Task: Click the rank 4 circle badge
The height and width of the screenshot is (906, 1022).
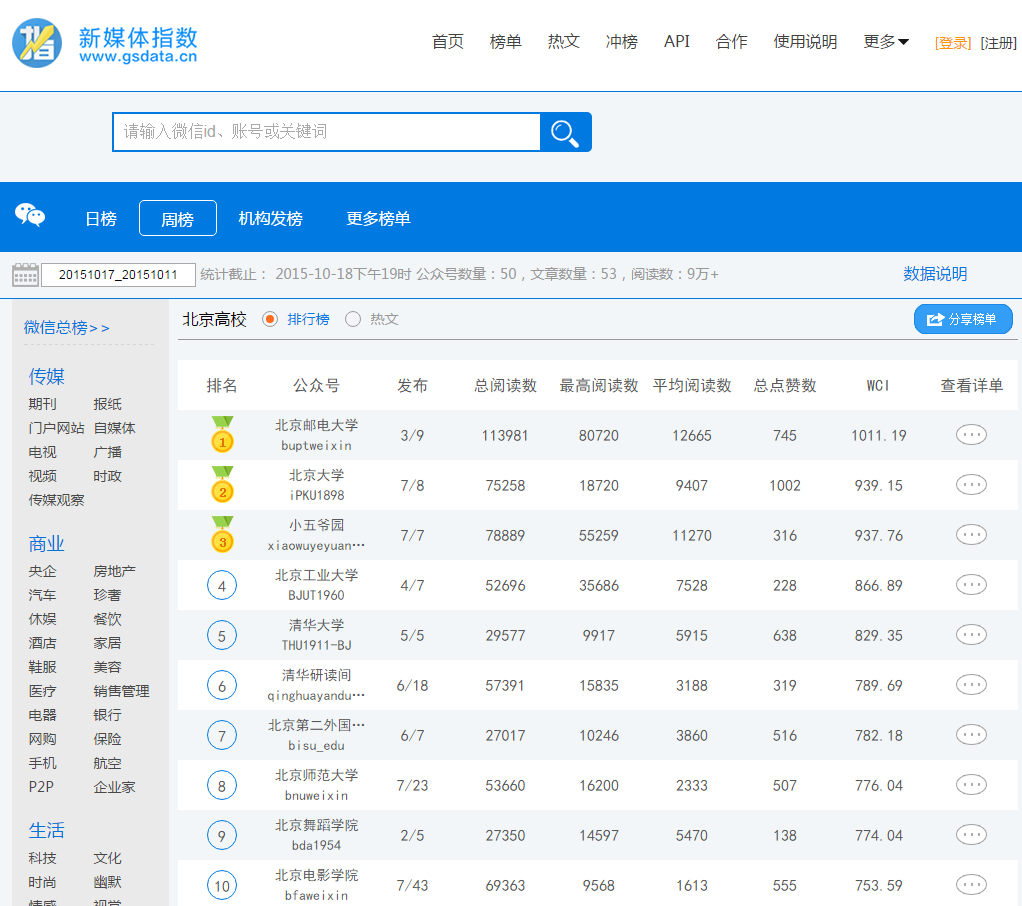Action: (x=222, y=585)
